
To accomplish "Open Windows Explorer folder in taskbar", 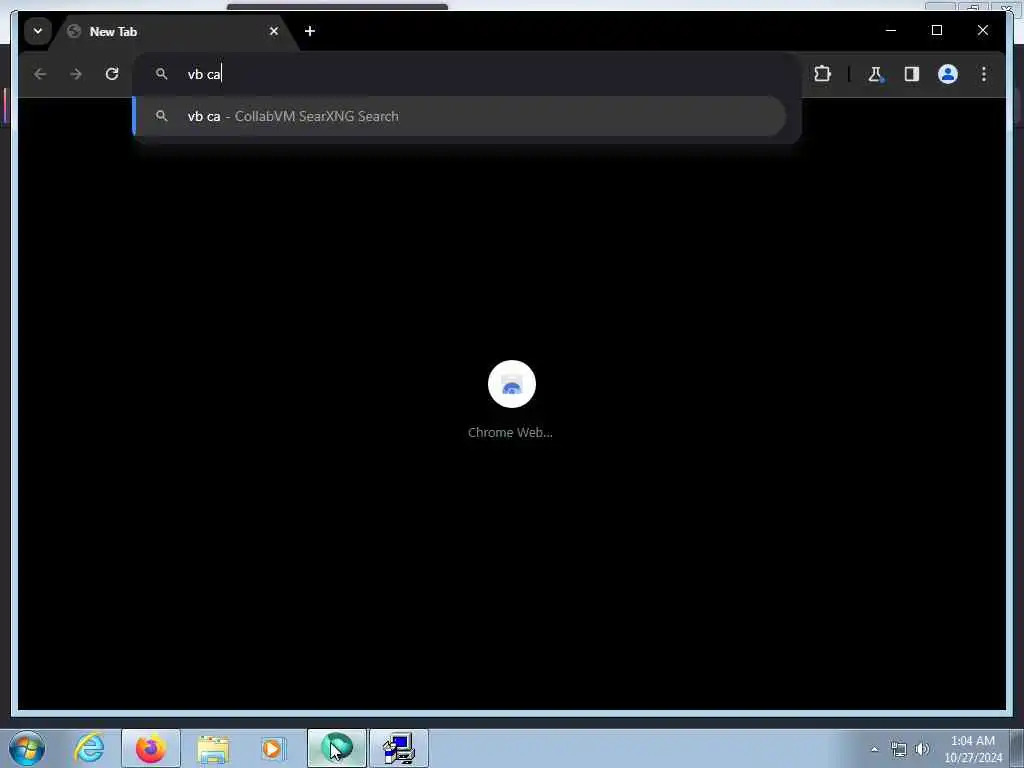I will tap(213, 748).
